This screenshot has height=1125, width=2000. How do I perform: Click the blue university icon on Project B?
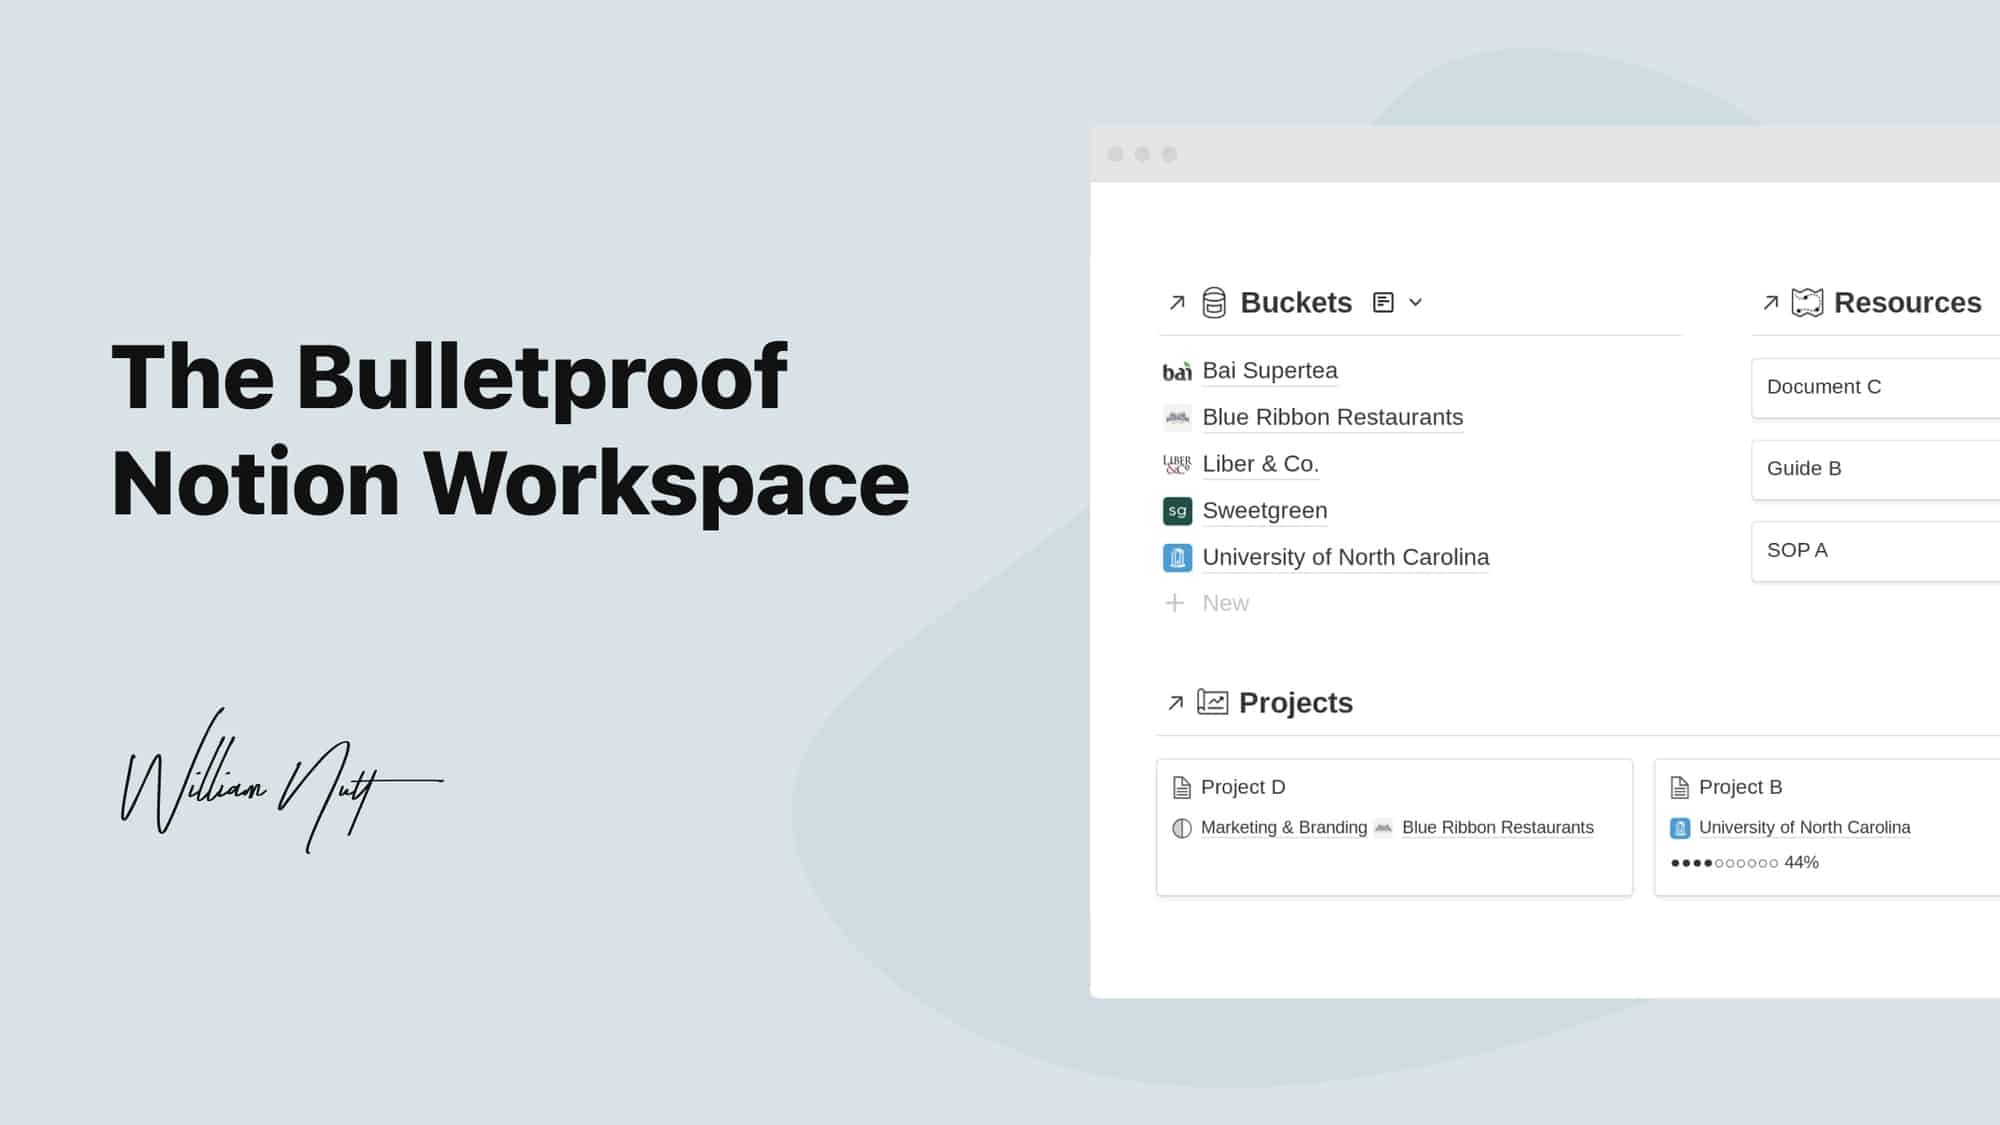click(1679, 827)
